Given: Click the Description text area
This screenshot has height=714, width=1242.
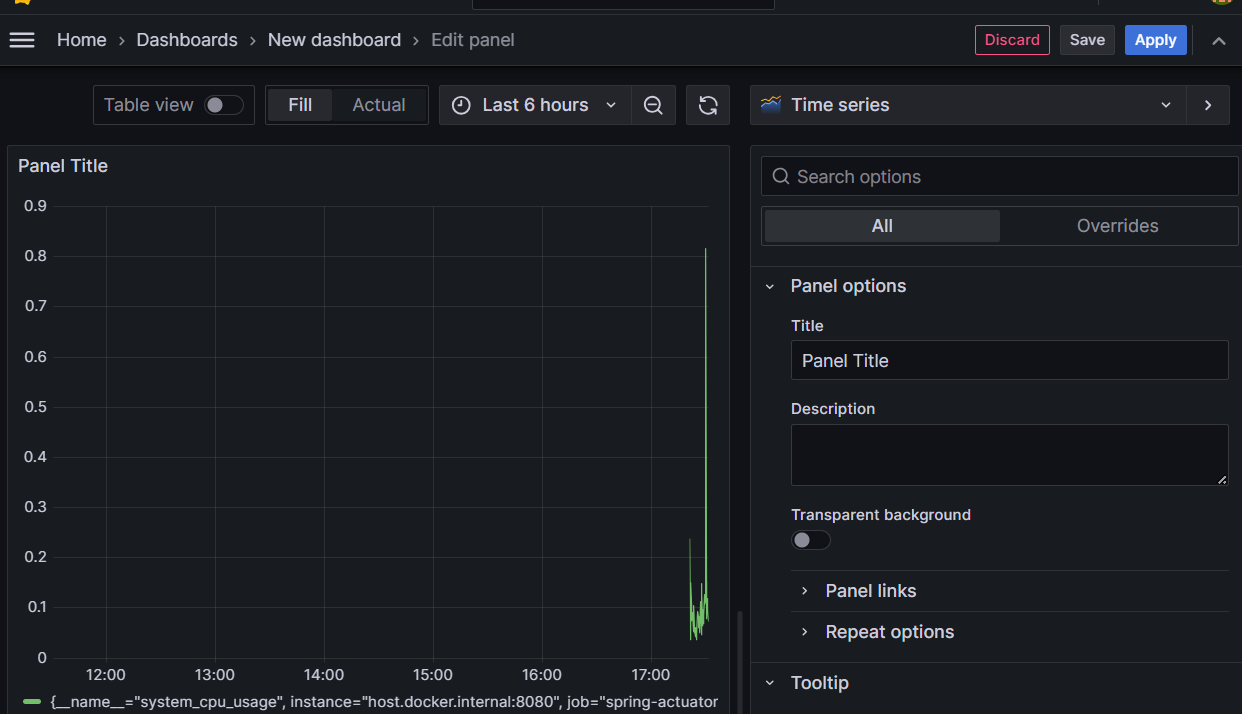Looking at the screenshot, I should (1009, 455).
